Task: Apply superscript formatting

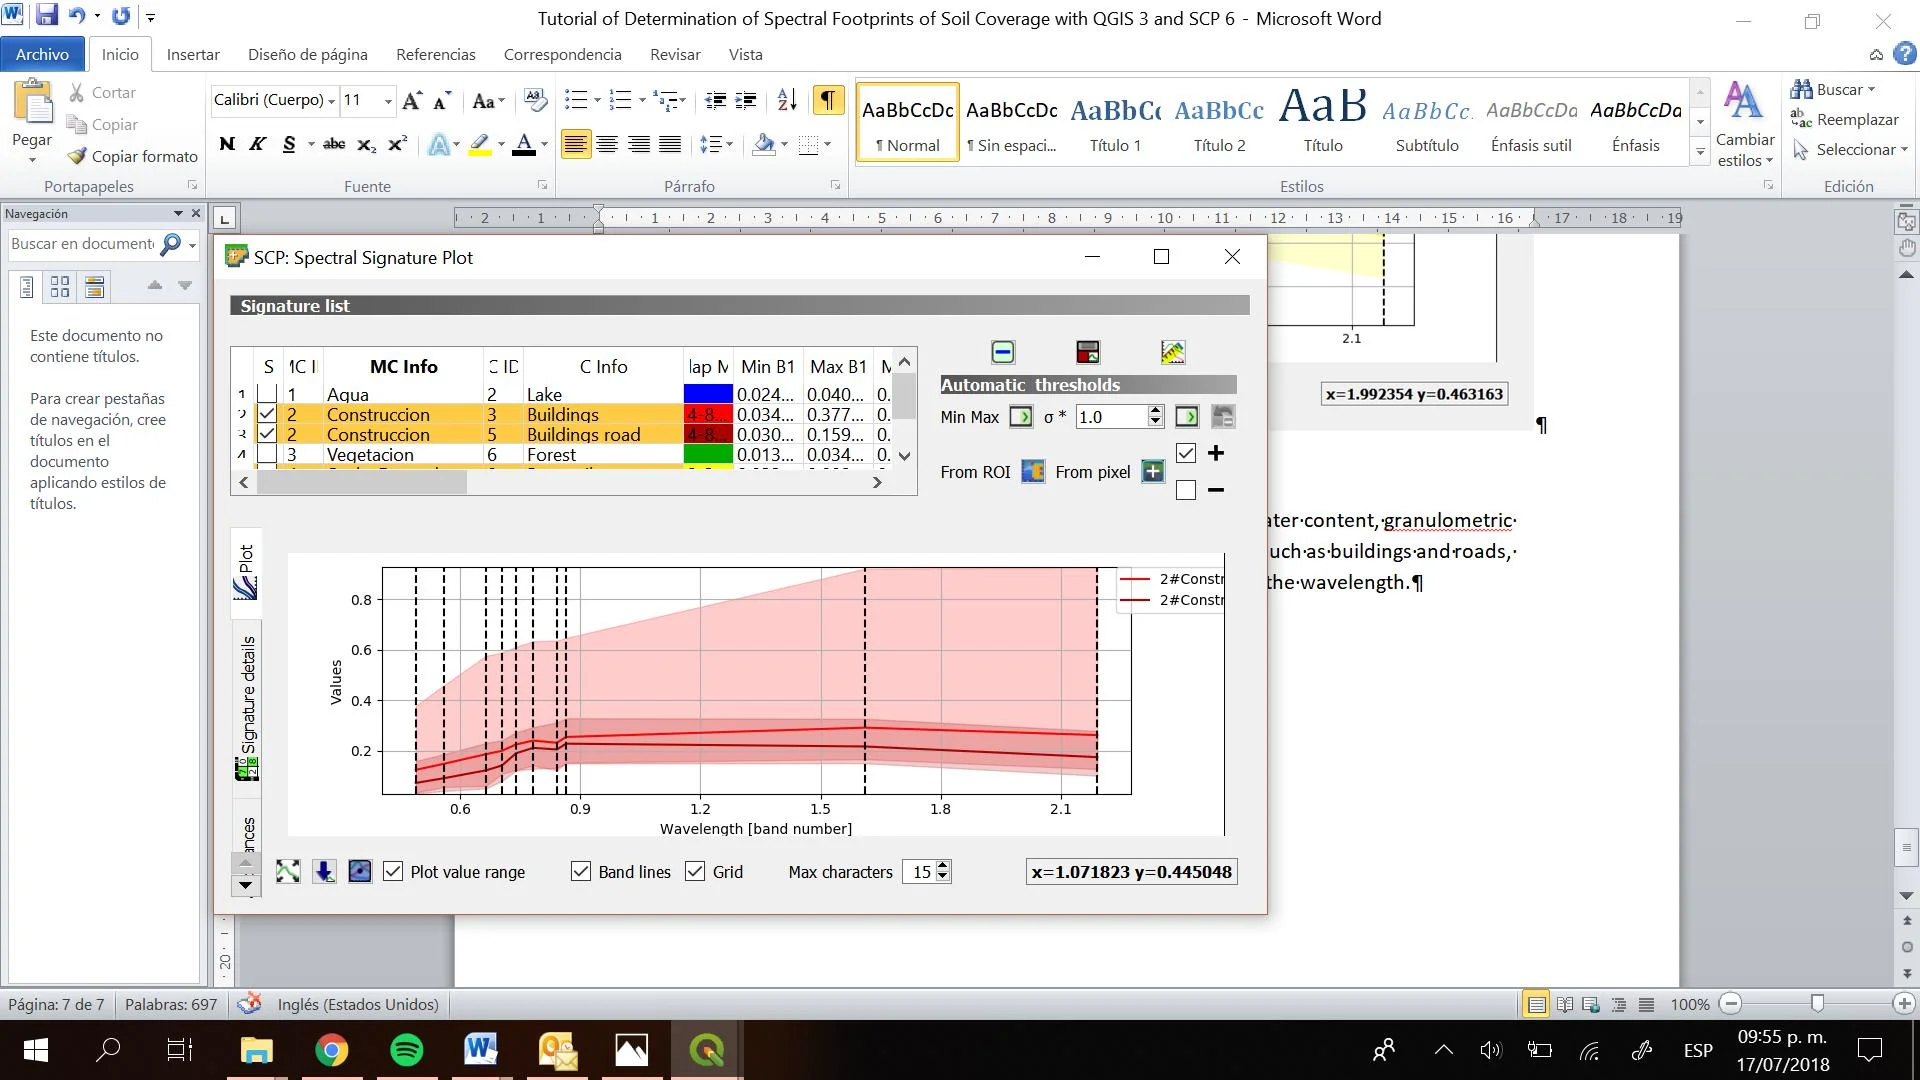Action: point(397,145)
